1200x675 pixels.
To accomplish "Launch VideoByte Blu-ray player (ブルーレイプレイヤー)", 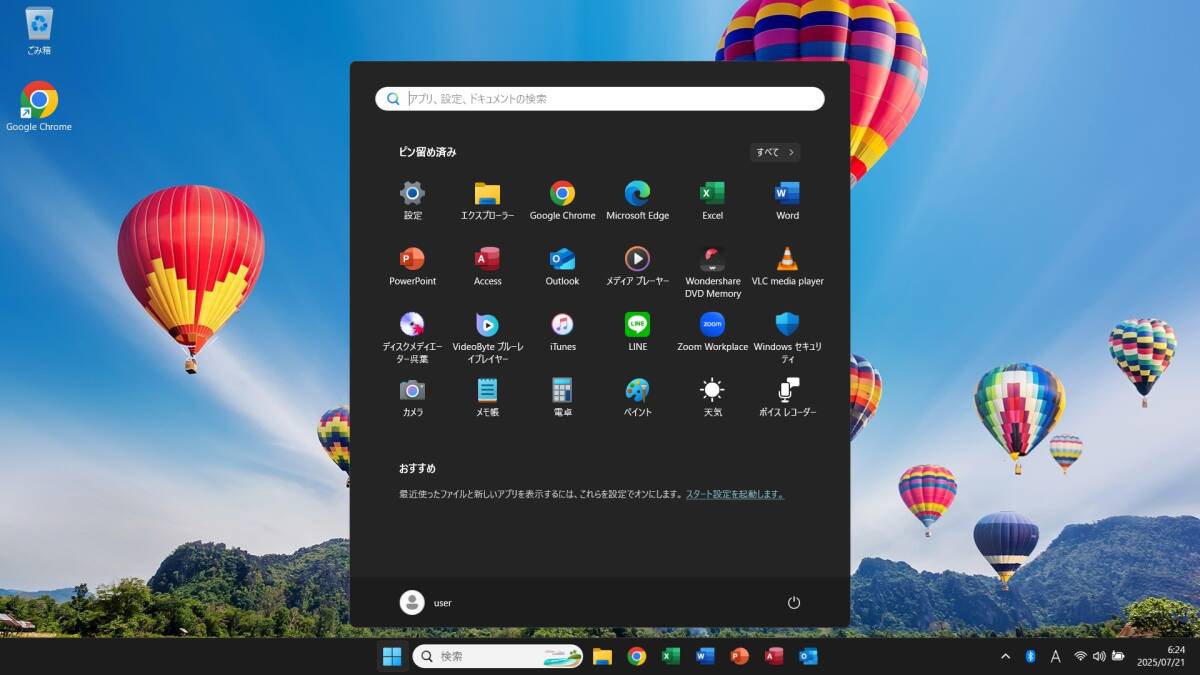I will pyautogui.click(x=487, y=338).
